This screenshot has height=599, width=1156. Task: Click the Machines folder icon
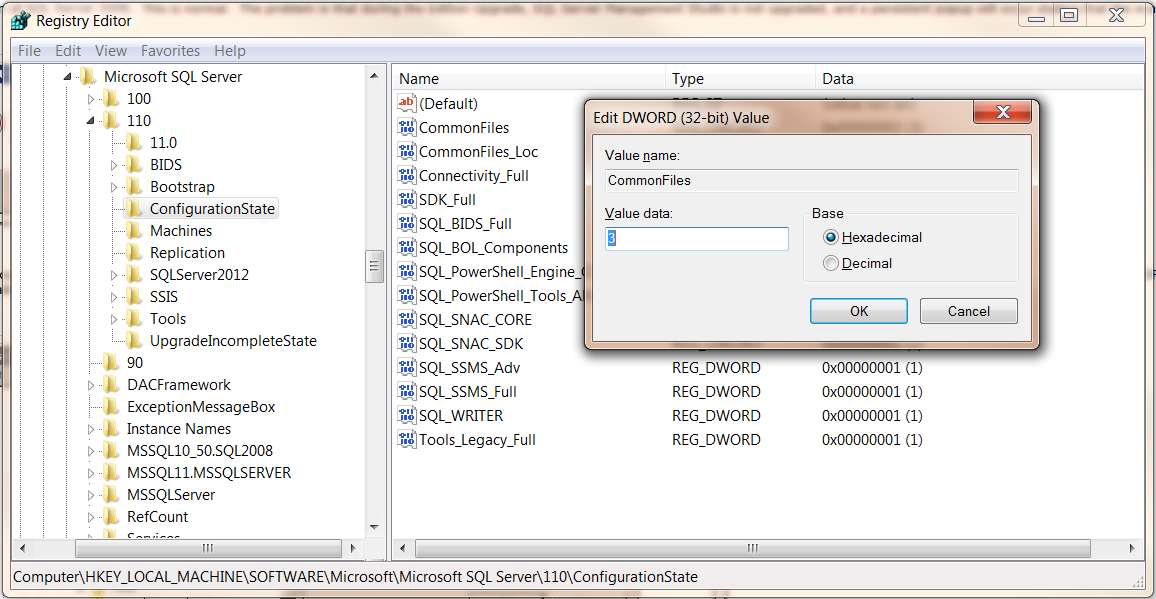133,231
